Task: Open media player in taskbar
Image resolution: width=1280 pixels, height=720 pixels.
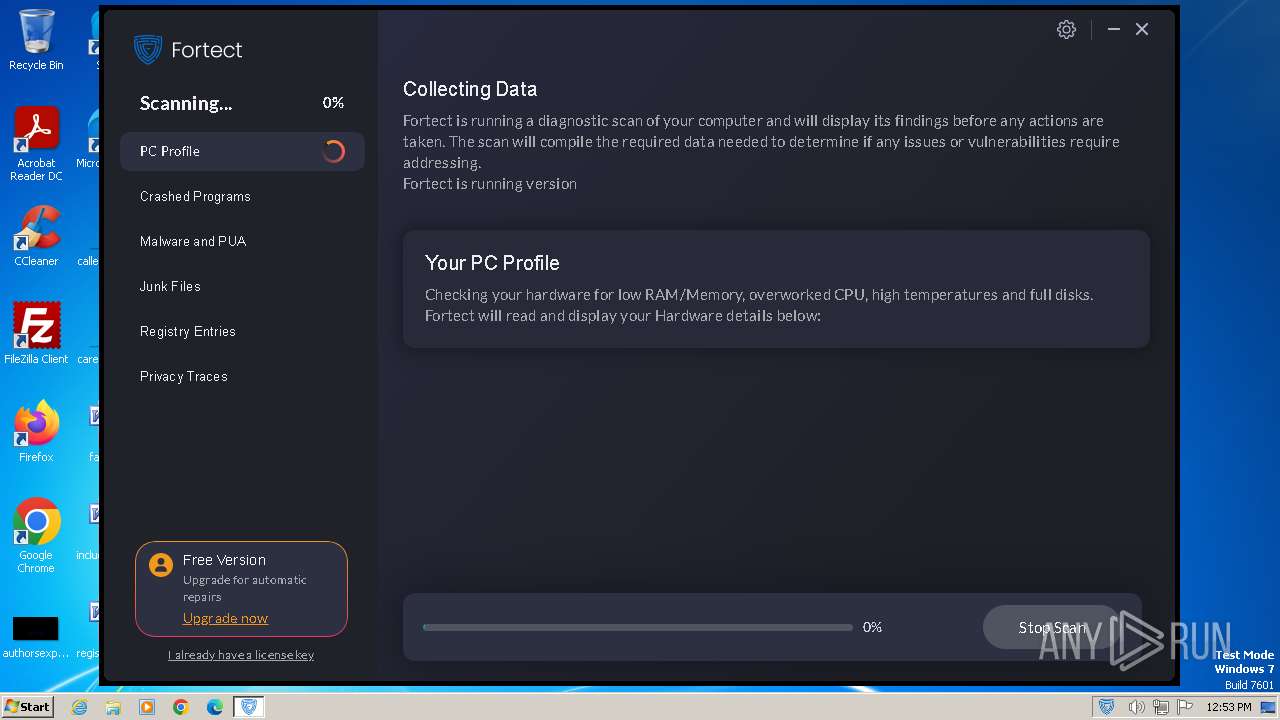Action: coord(147,707)
